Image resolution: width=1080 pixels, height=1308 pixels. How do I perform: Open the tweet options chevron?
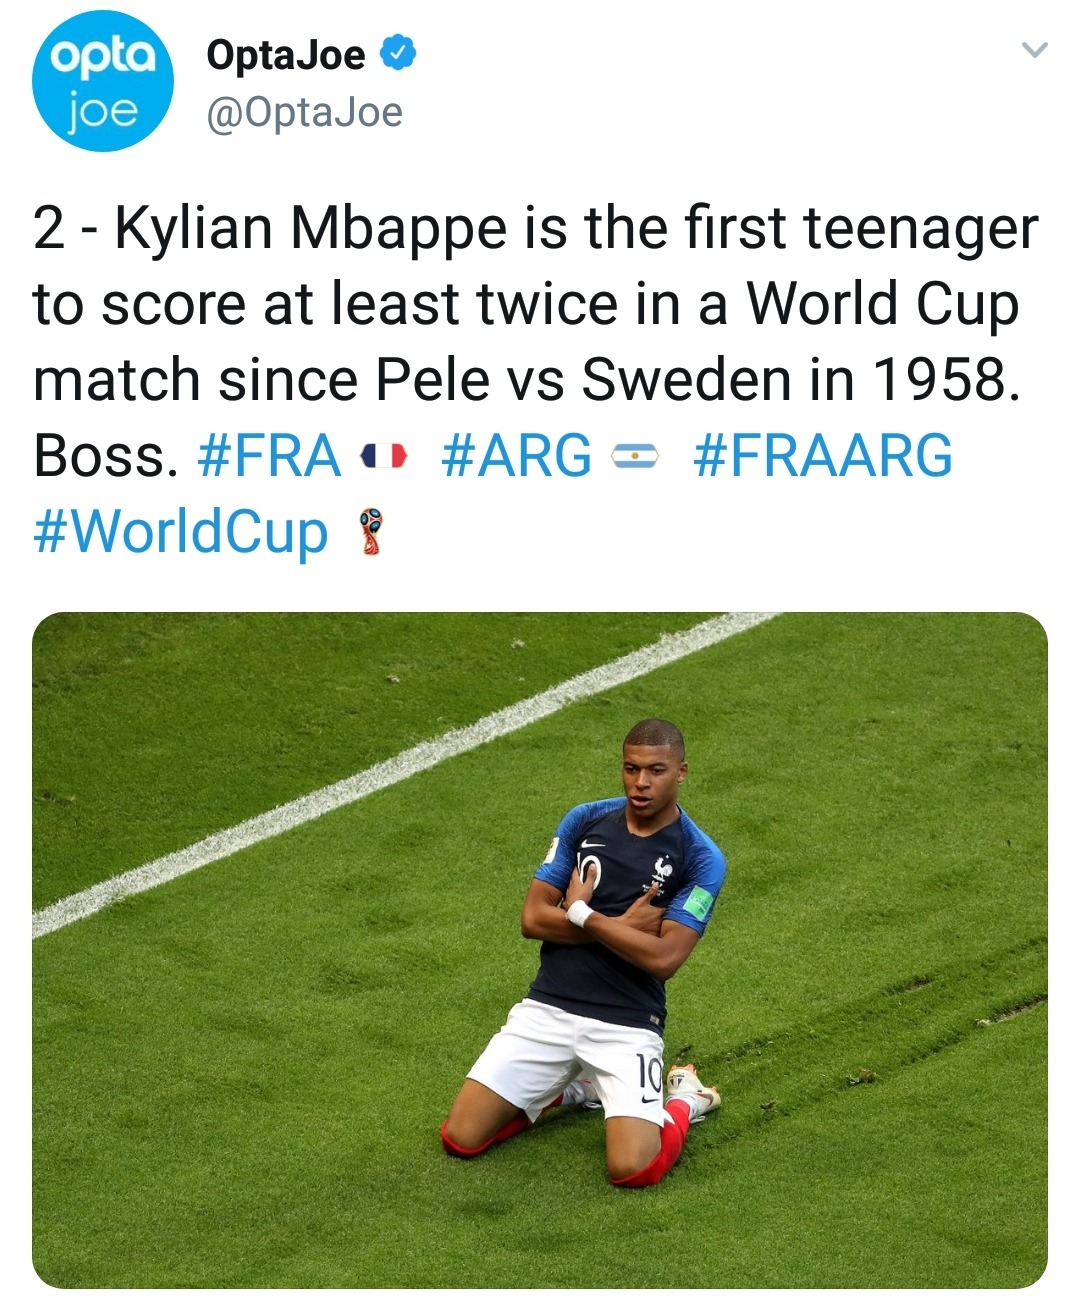(1036, 50)
